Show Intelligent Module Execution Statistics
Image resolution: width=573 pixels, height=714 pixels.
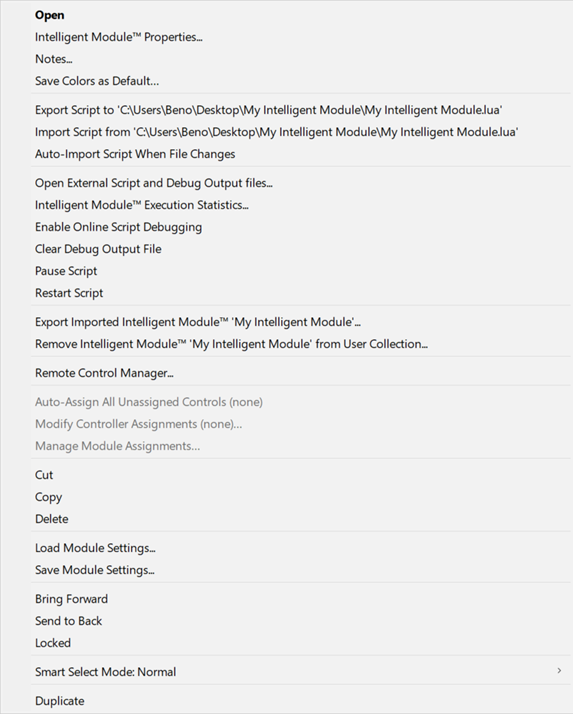click(142, 205)
